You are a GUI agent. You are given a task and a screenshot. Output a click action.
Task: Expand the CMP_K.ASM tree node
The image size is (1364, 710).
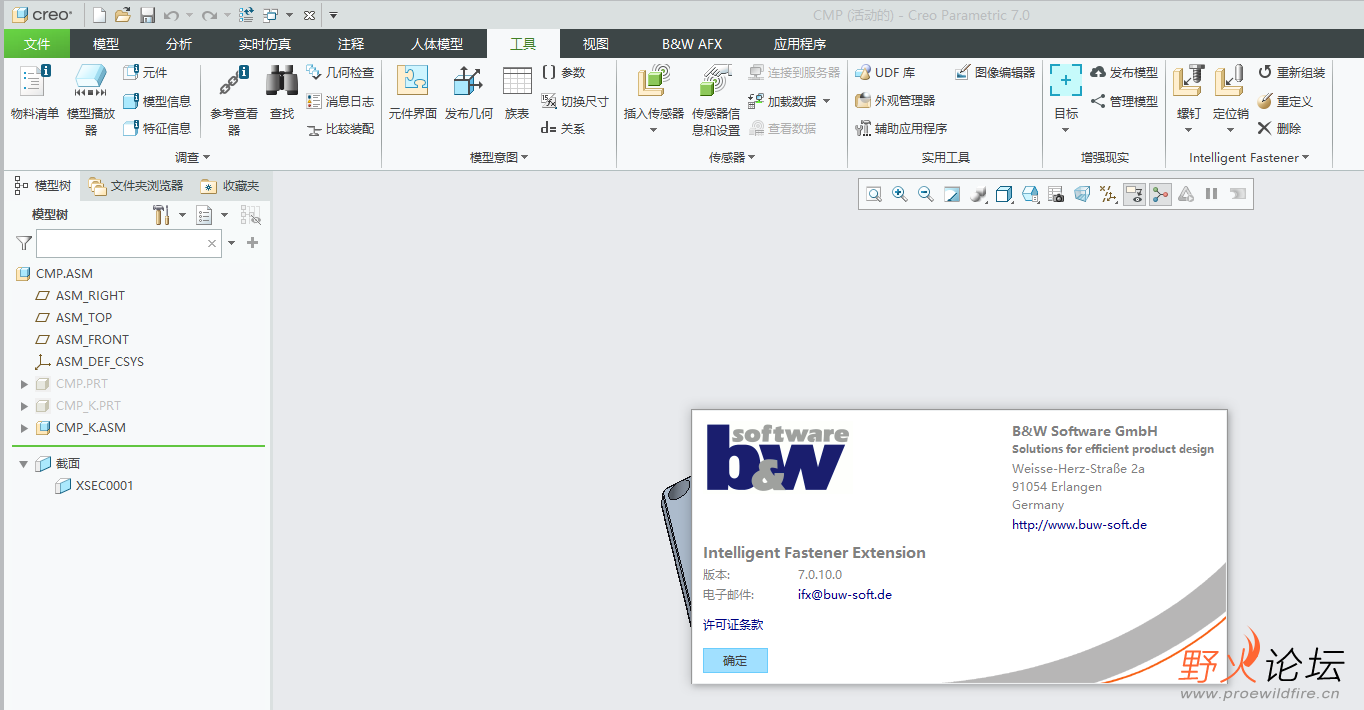(x=25, y=428)
